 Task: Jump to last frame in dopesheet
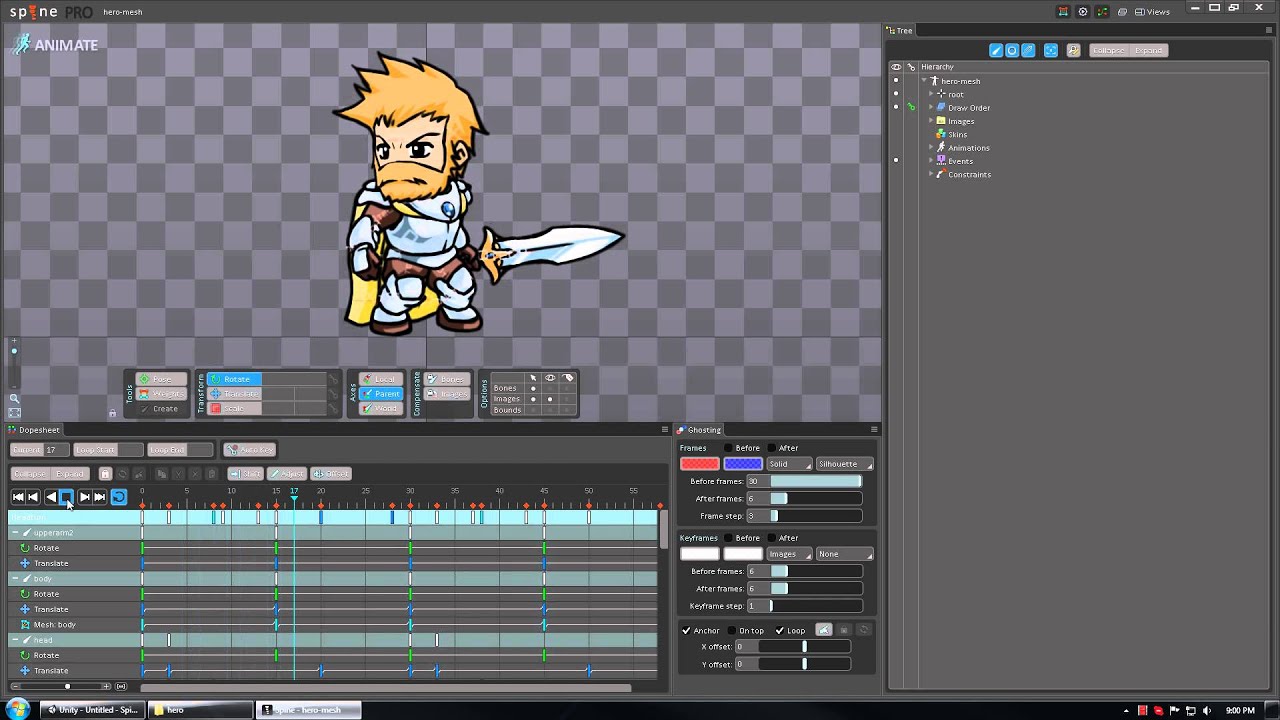(99, 497)
